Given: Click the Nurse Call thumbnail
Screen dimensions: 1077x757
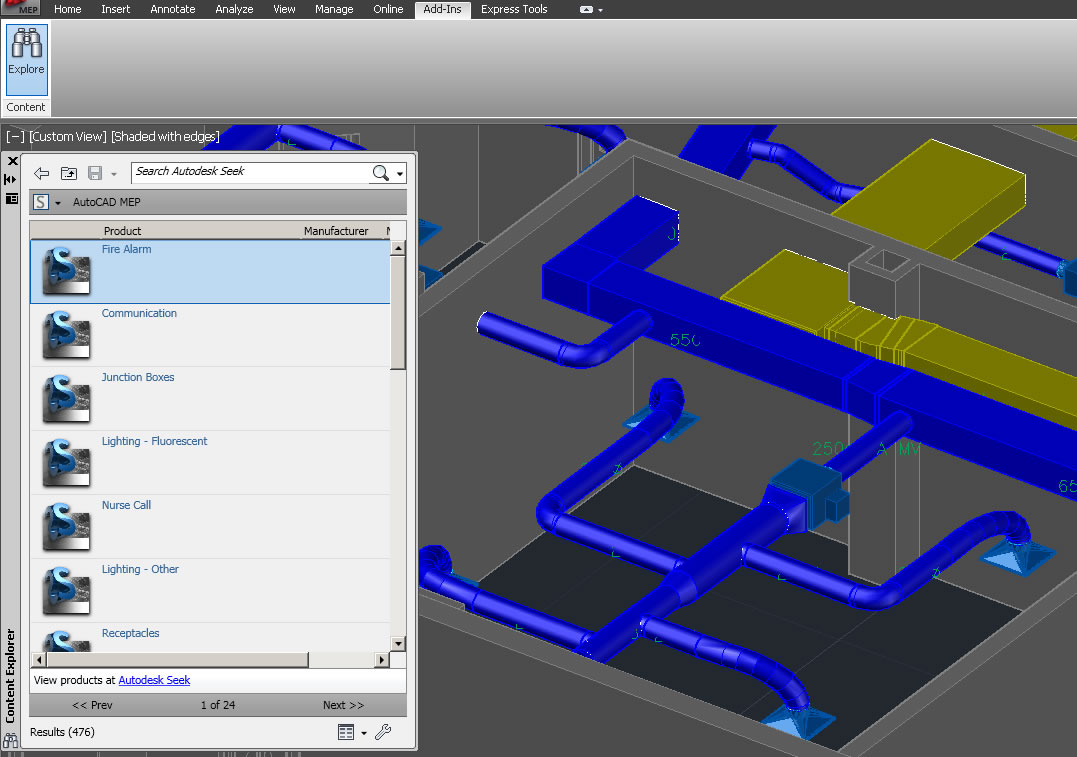Looking at the screenshot, I should tap(66, 527).
